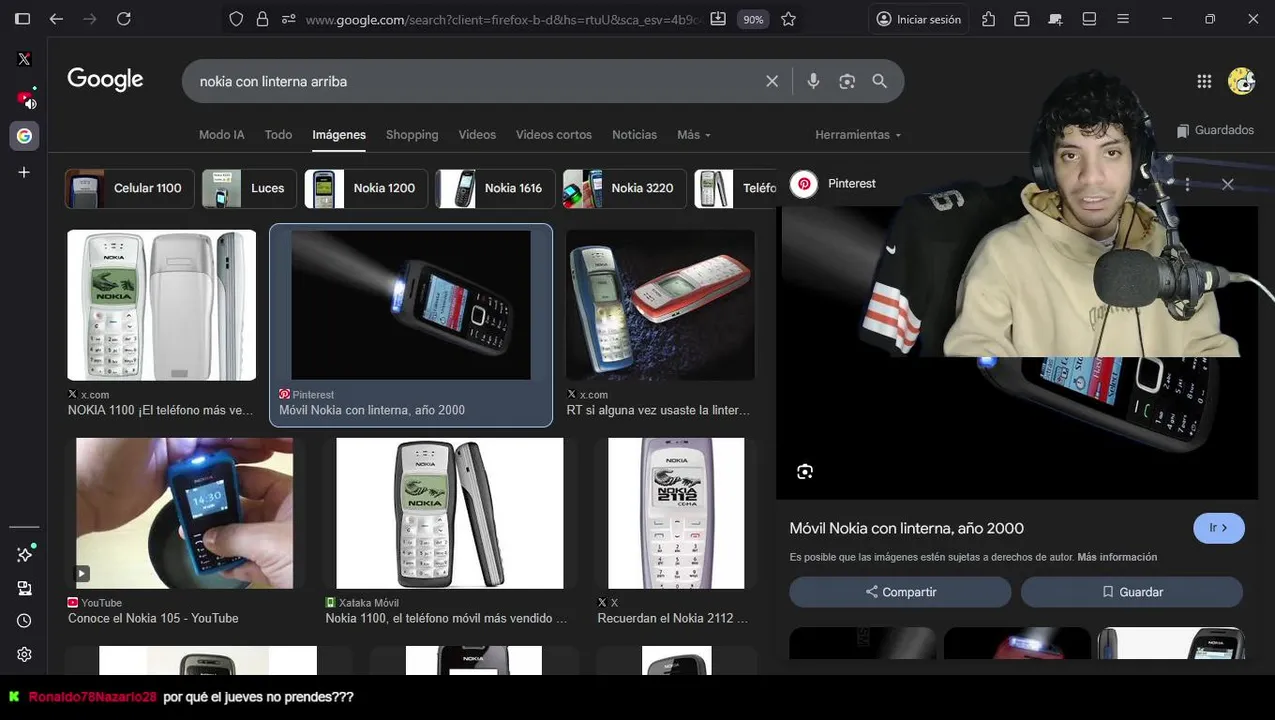Viewport: 1275px width, 720px height.
Task: Select the Nokia 3220 filter chip
Action: (624, 188)
